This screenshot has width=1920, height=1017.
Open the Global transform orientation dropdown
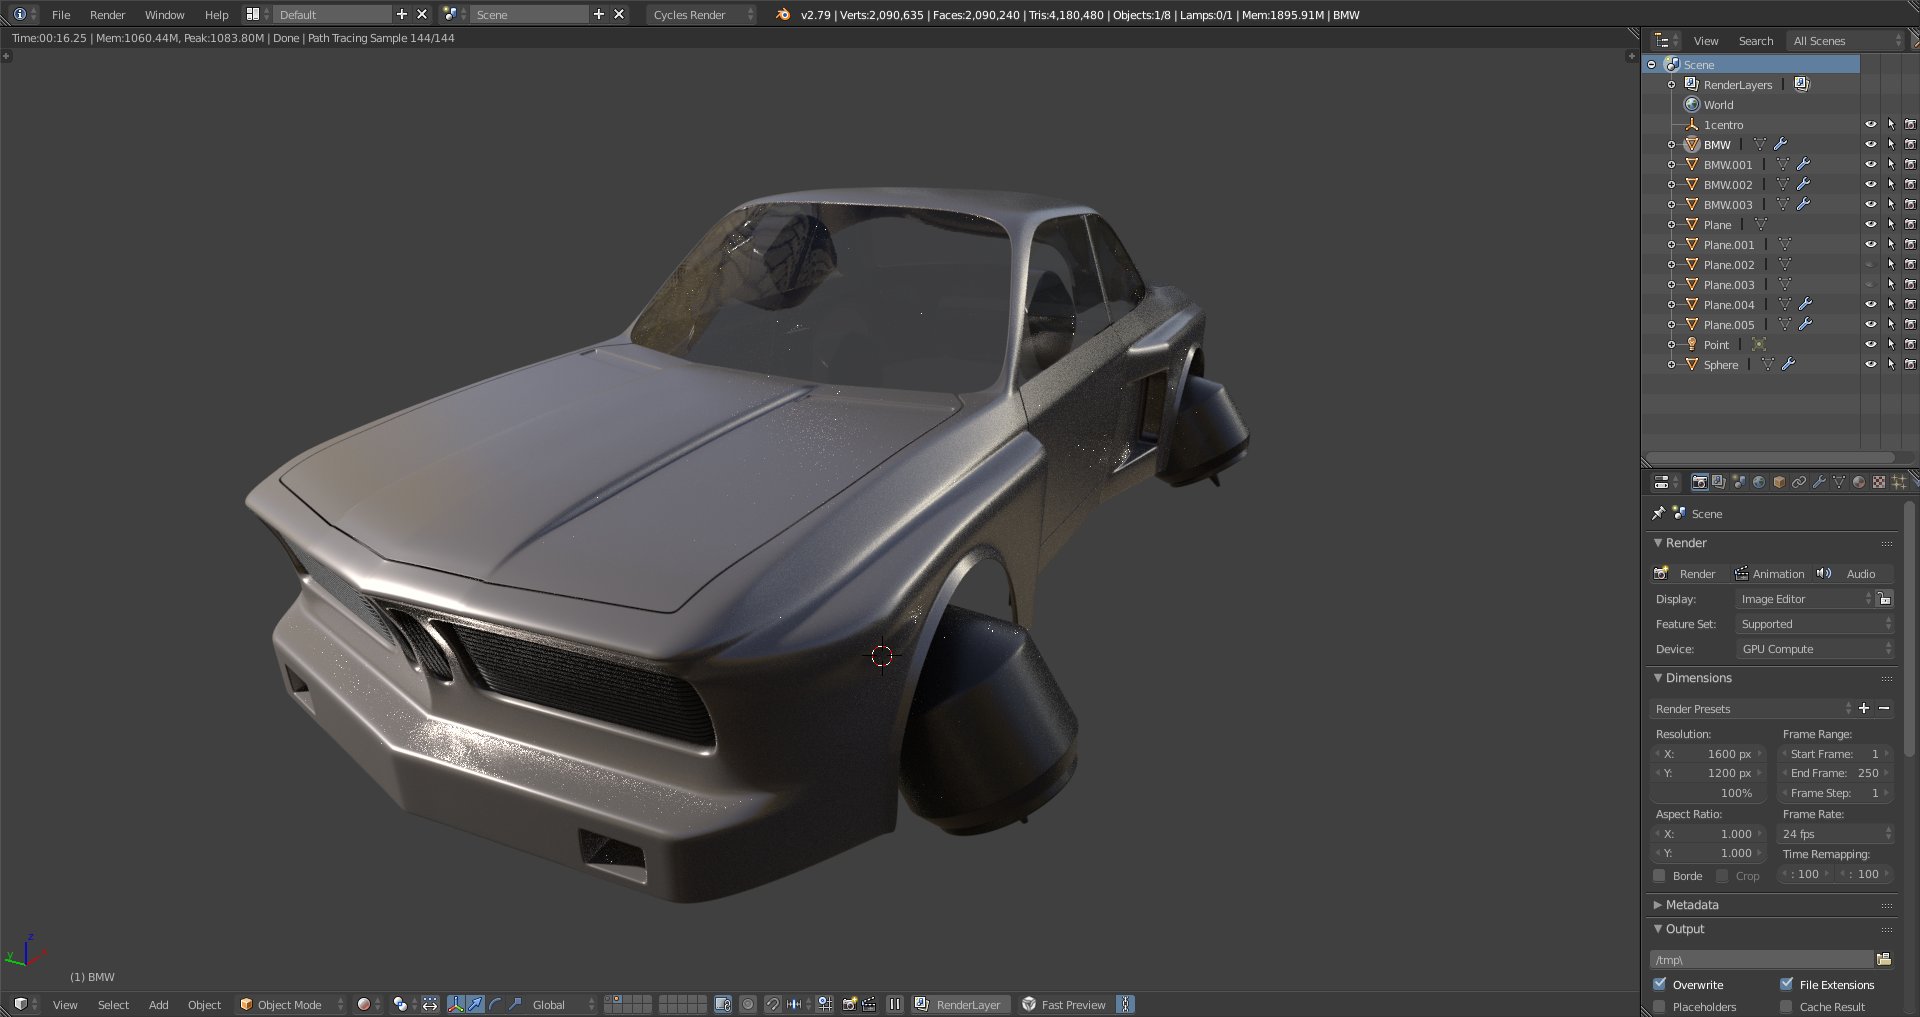(563, 1004)
